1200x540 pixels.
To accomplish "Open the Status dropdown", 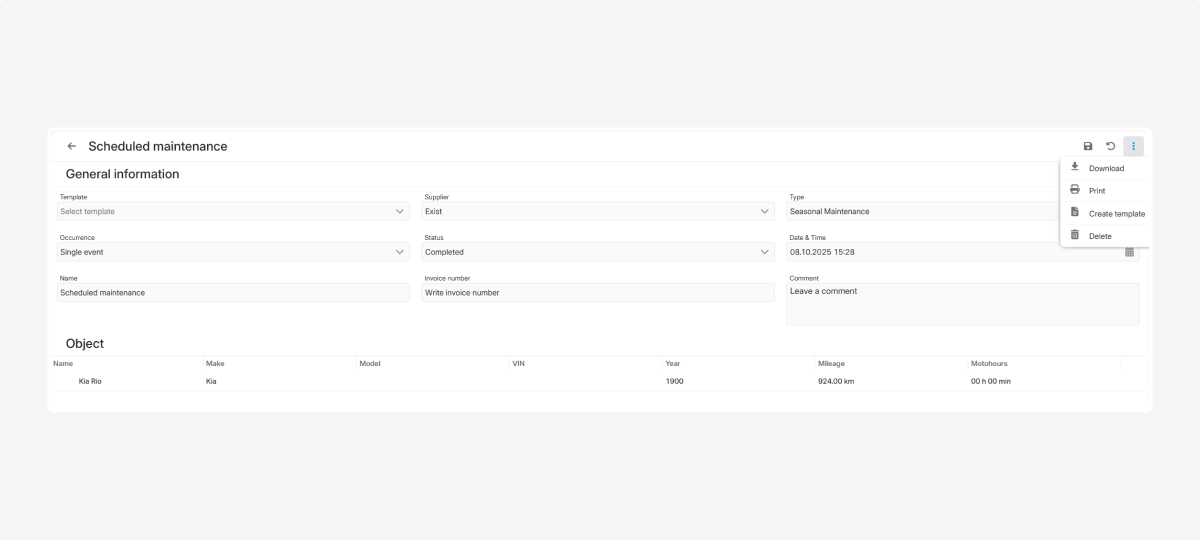I will (765, 252).
